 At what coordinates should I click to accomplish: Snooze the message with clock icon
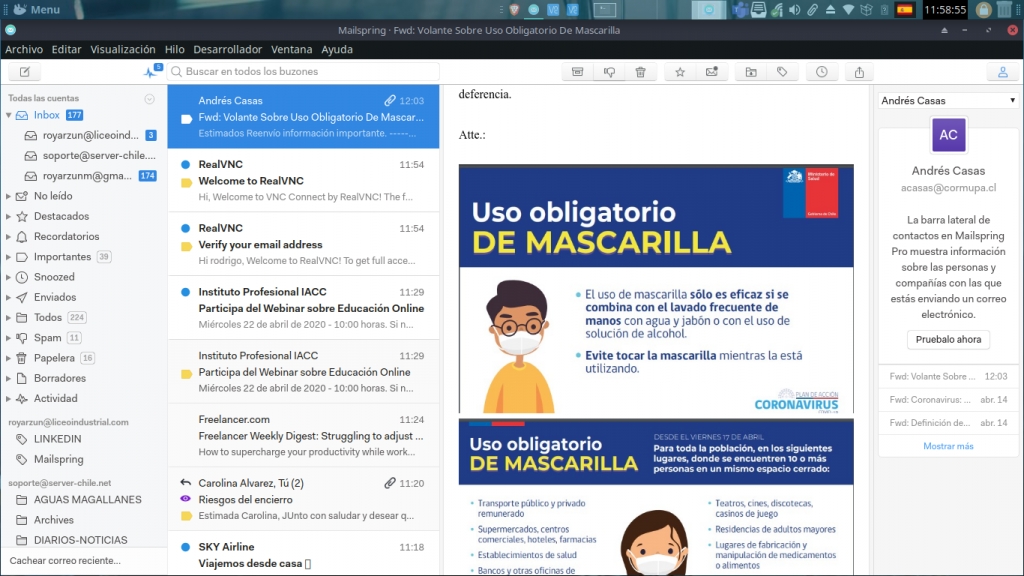tap(822, 72)
